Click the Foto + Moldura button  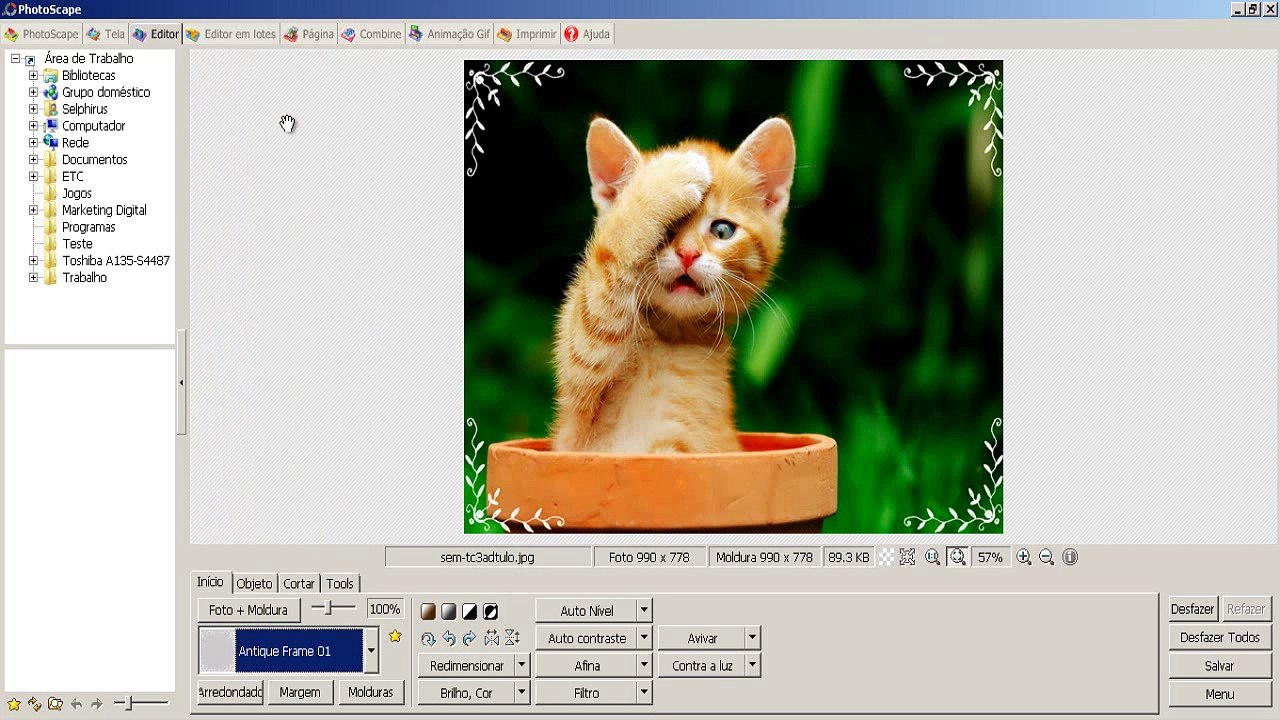(248, 610)
